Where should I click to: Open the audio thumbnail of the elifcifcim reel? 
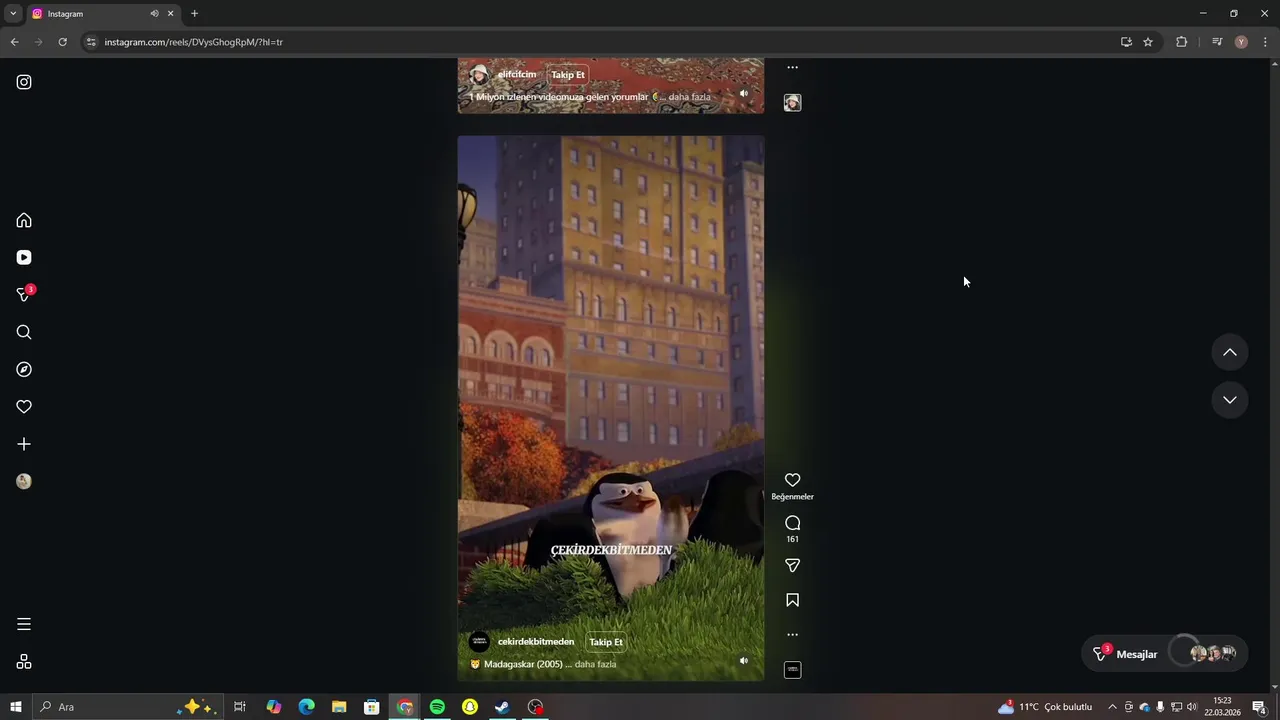(792, 103)
